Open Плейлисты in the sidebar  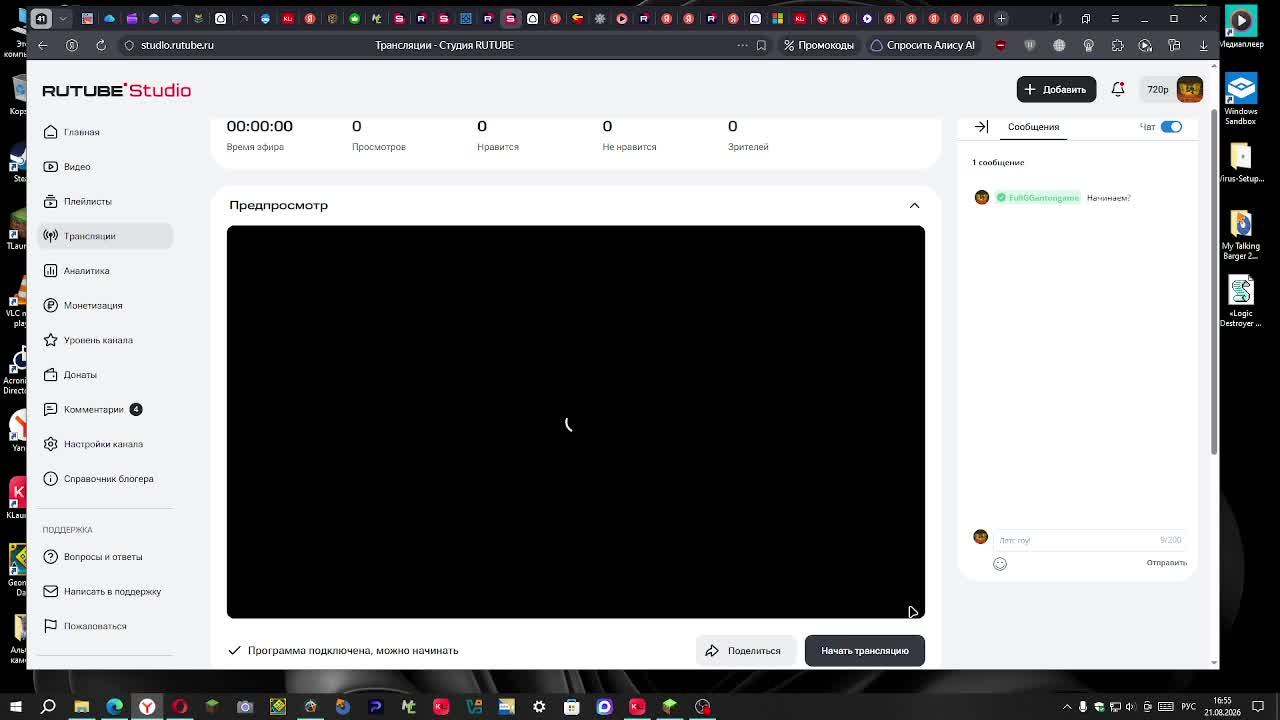click(x=105, y=201)
